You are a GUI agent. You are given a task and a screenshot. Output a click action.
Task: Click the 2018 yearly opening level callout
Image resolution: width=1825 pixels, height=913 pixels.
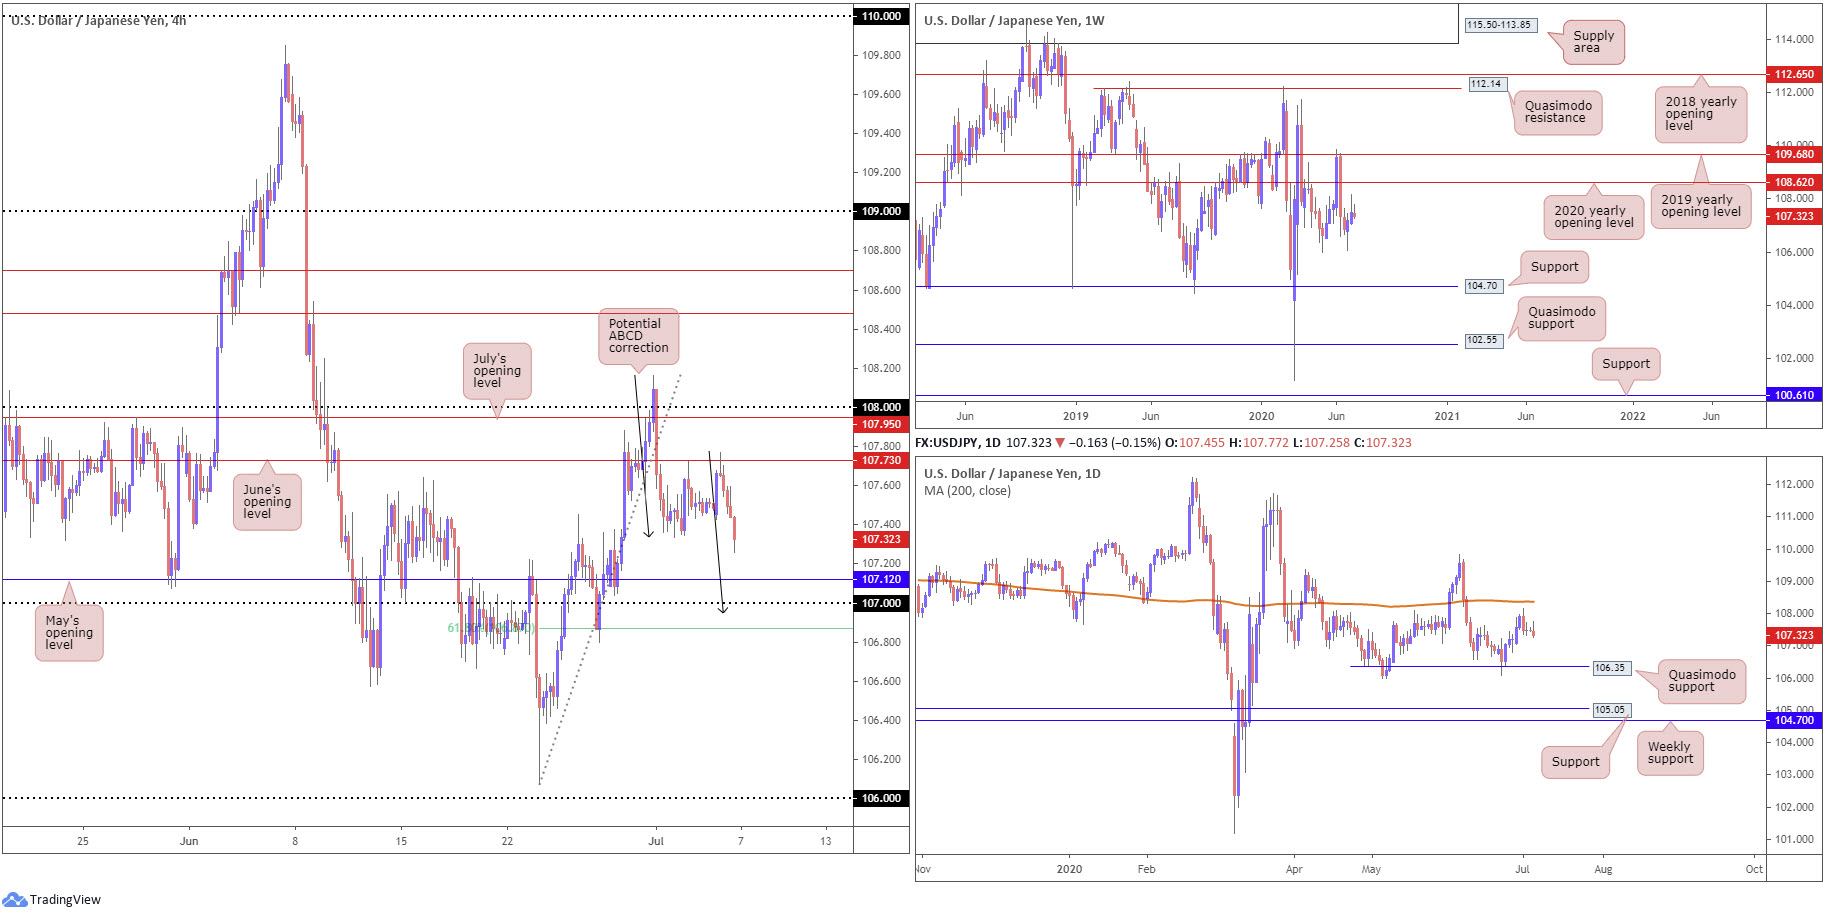(1701, 114)
